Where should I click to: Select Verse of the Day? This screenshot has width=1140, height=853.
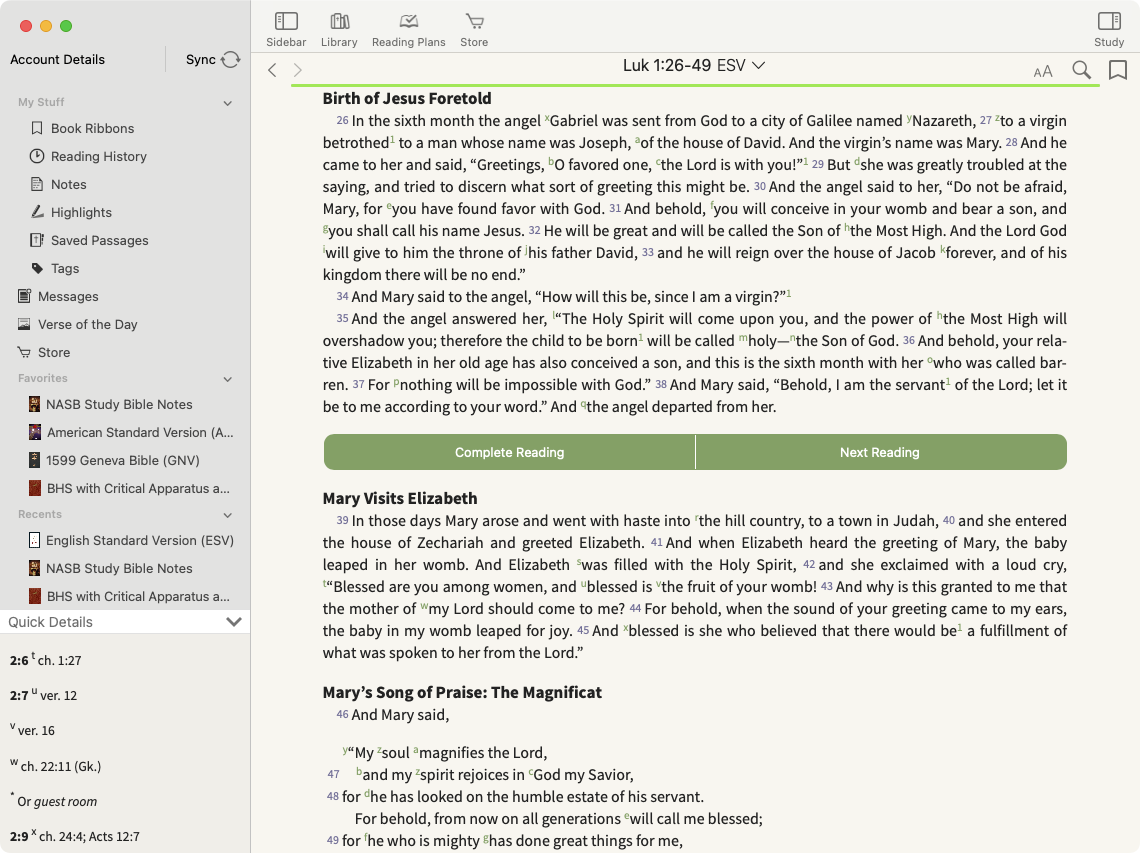[87, 324]
